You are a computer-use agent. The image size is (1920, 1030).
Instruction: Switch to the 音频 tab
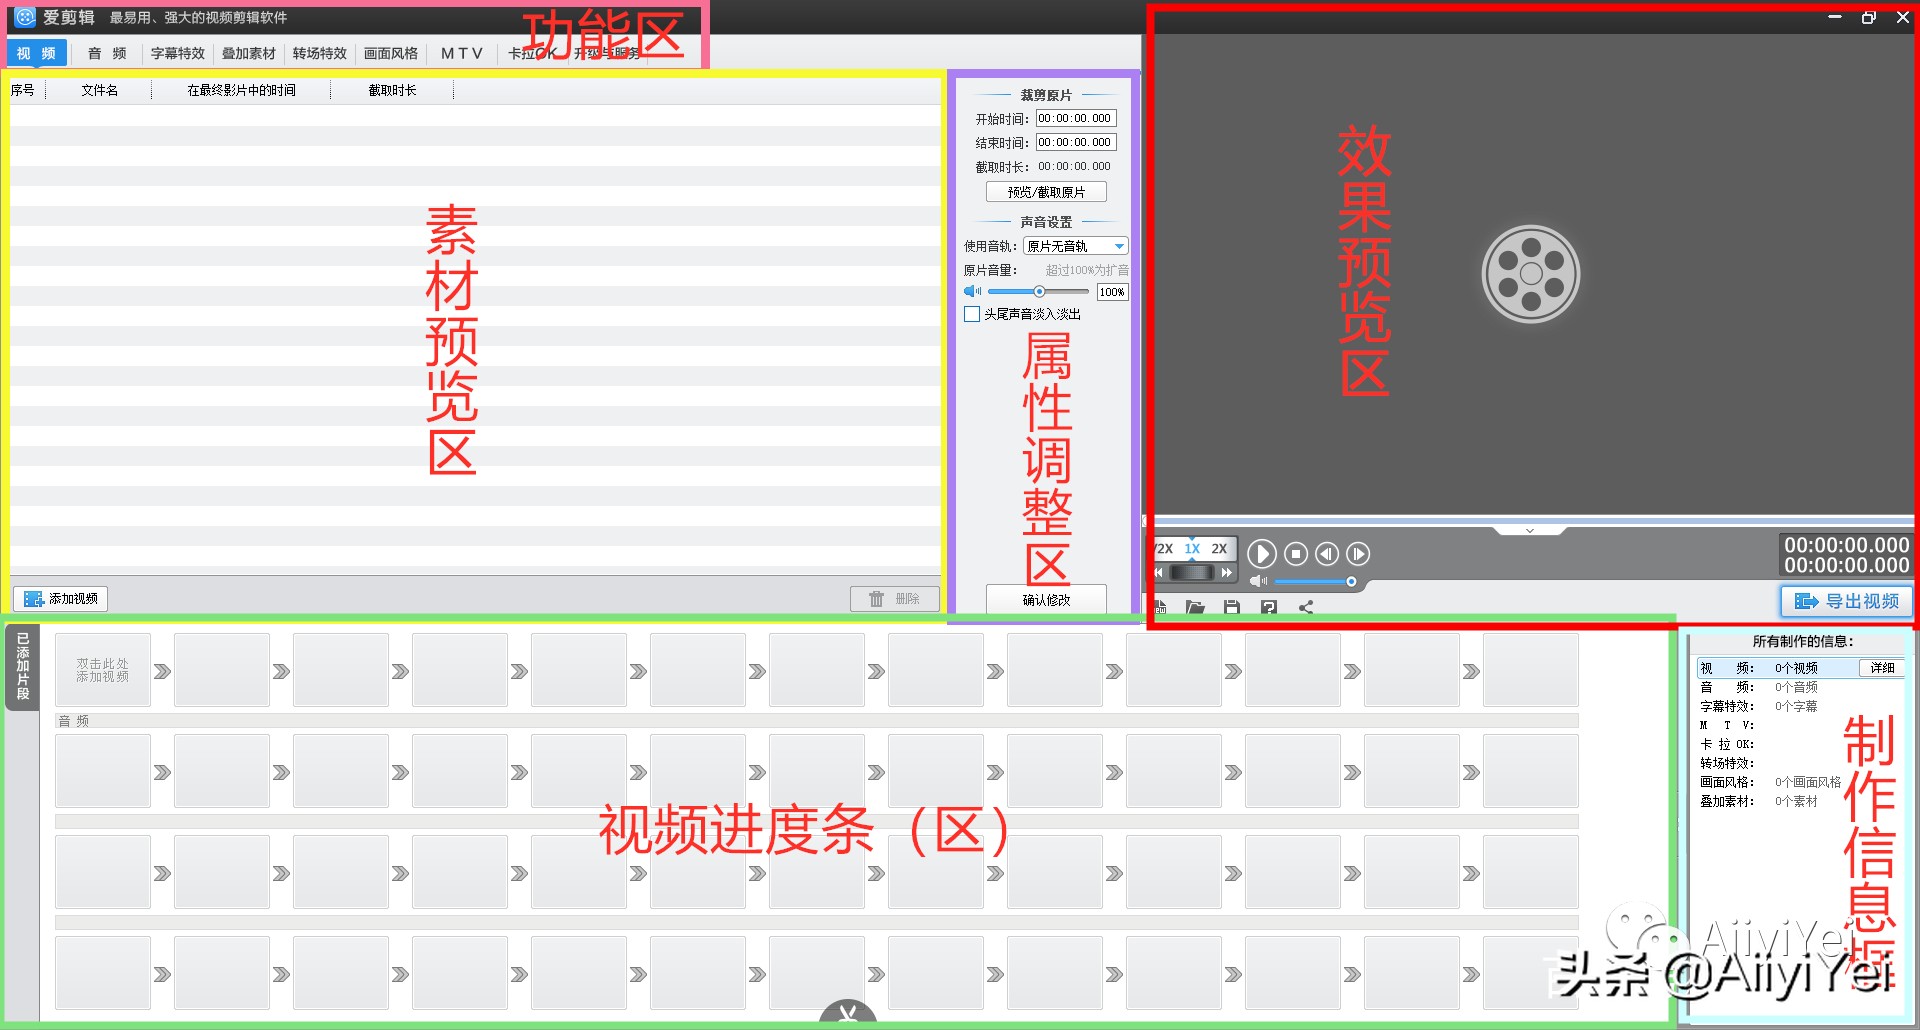(x=104, y=53)
